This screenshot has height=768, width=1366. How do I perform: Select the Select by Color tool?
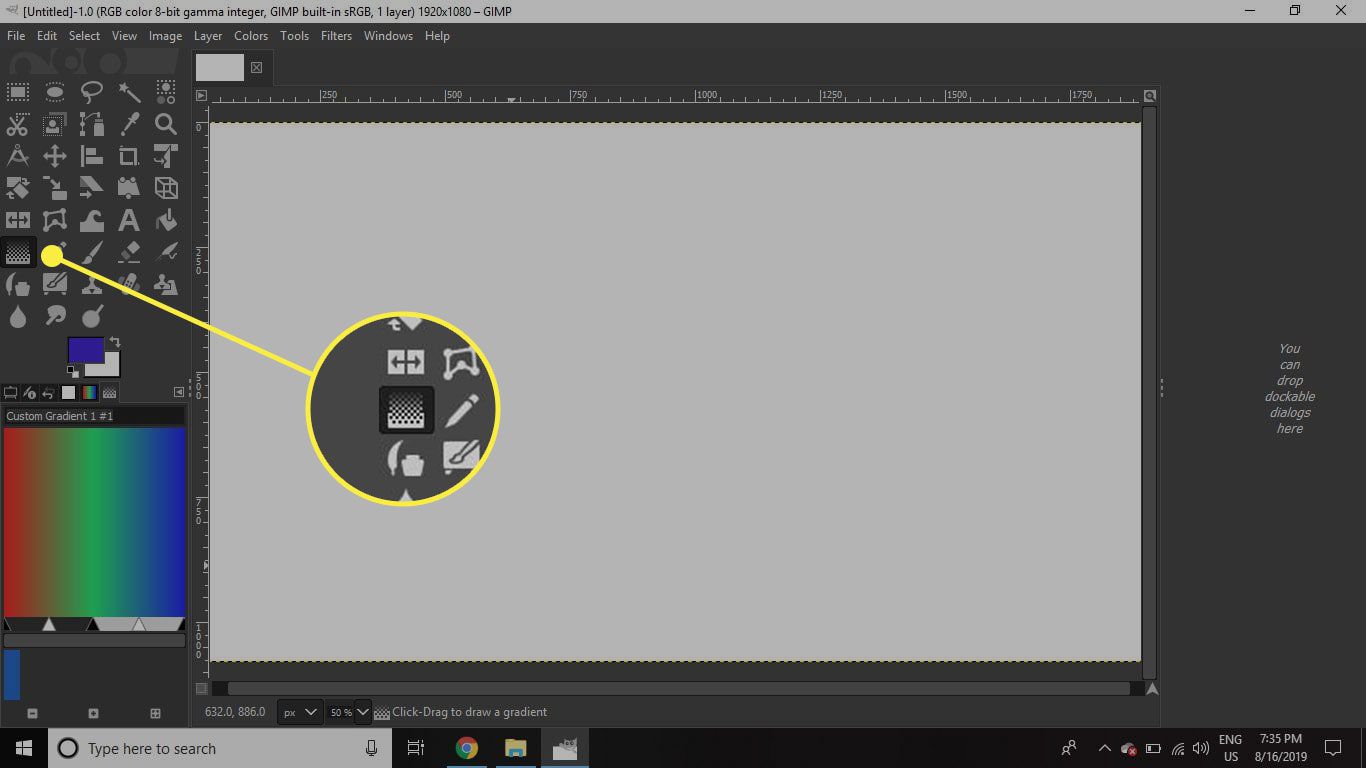click(x=166, y=93)
